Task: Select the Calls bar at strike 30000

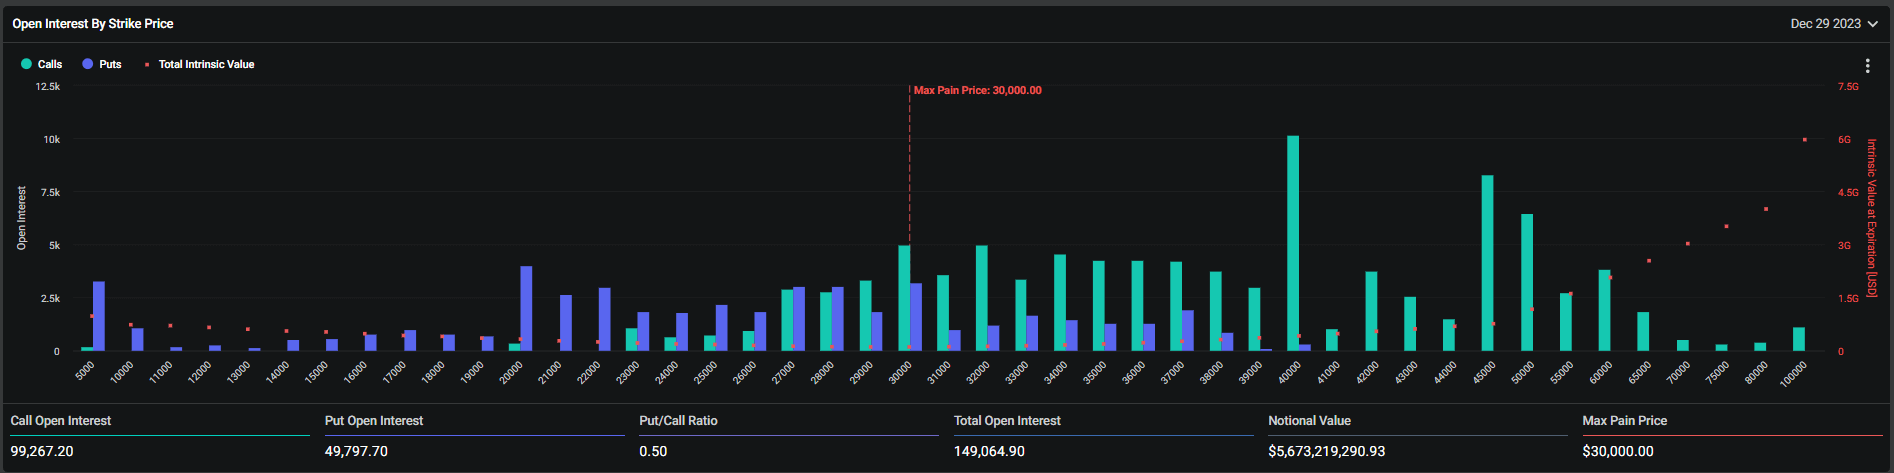Action: coord(904,298)
